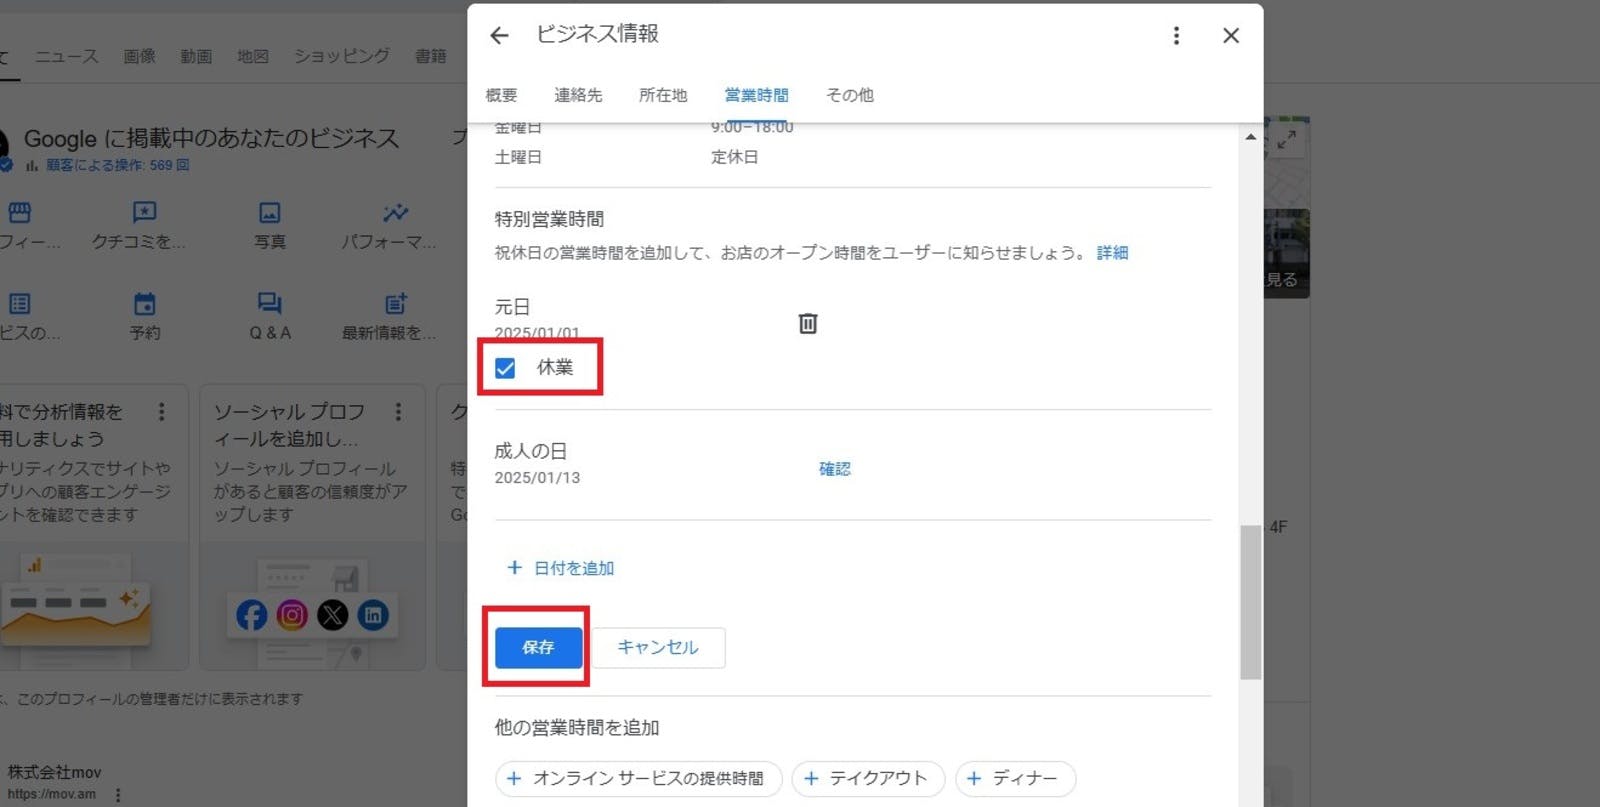
Task: Open the その他 tab
Action: (850, 95)
